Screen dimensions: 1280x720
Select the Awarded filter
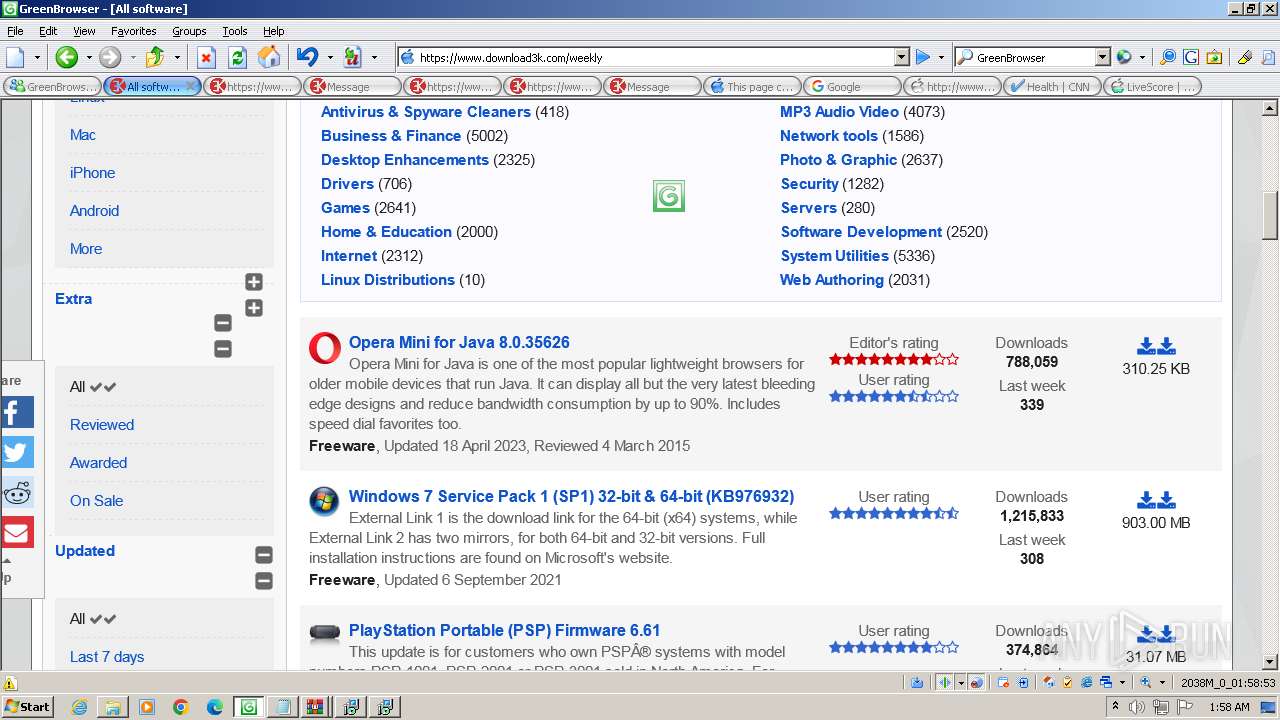(98, 463)
